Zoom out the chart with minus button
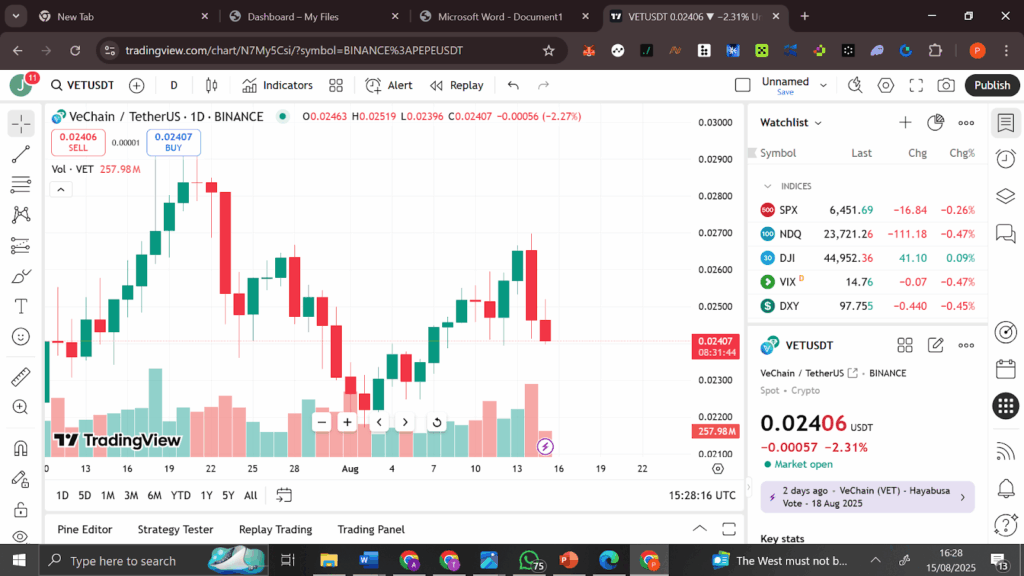The width and height of the screenshot is (1024, 576). (321, 422)
